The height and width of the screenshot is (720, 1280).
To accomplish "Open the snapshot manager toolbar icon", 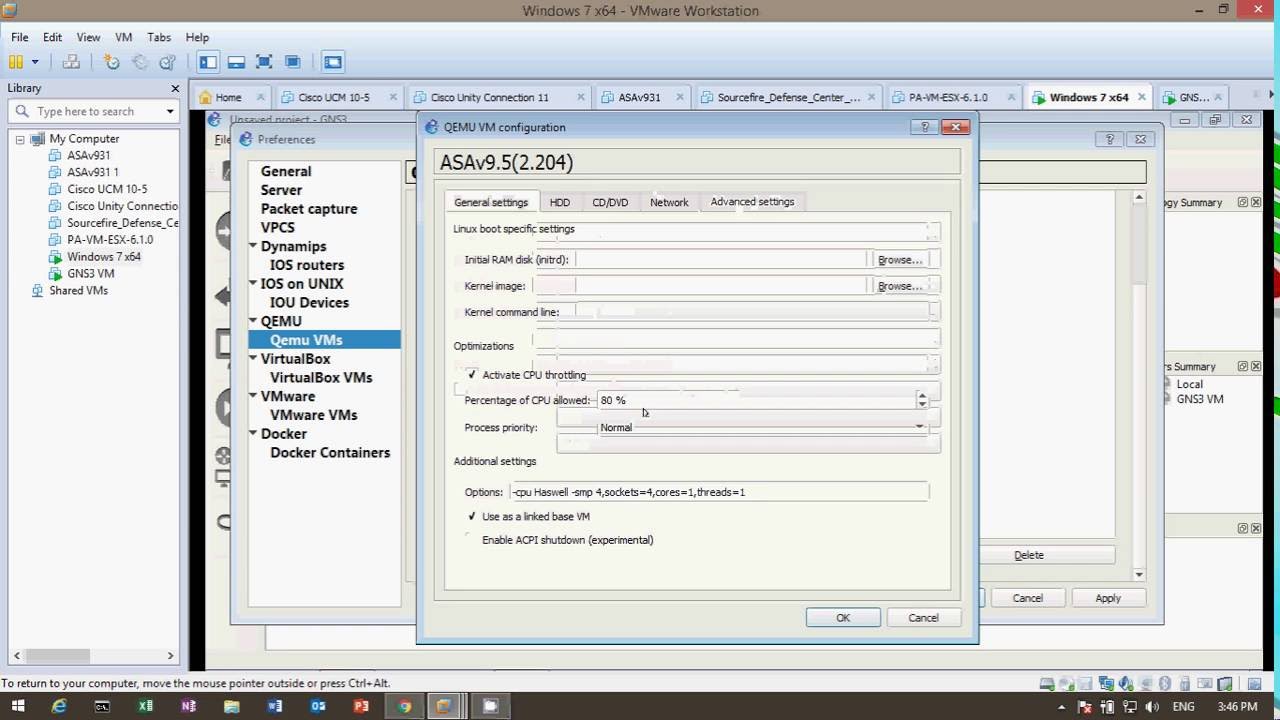I will (x=168, y=62).
